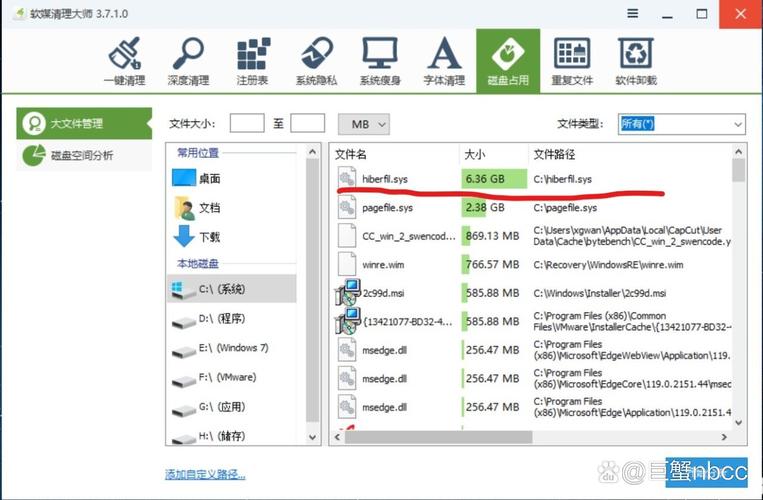Click the D:\ drive icon
The width and height of the screenshot is (763, 500).
coord(183,322)
